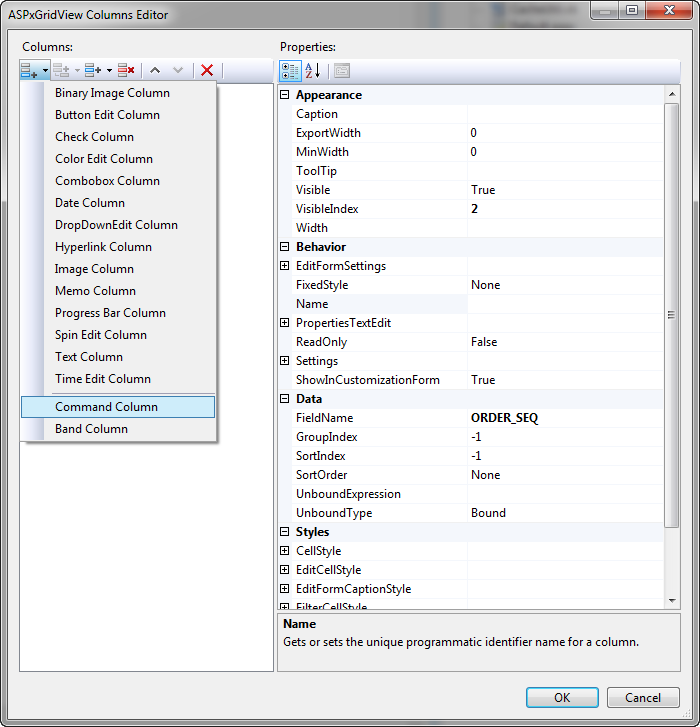This screenshot has width=700, height=727.
Task: Click the Cancel button
Action: [x=643, y=697]
